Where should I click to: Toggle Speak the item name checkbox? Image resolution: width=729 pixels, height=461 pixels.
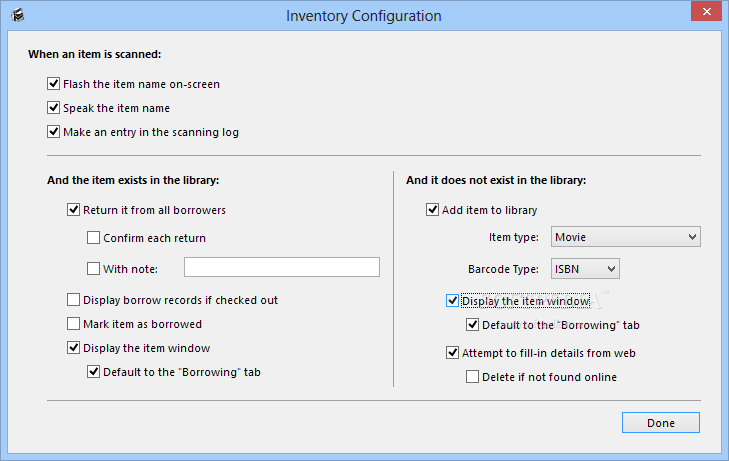pos(53,108)
